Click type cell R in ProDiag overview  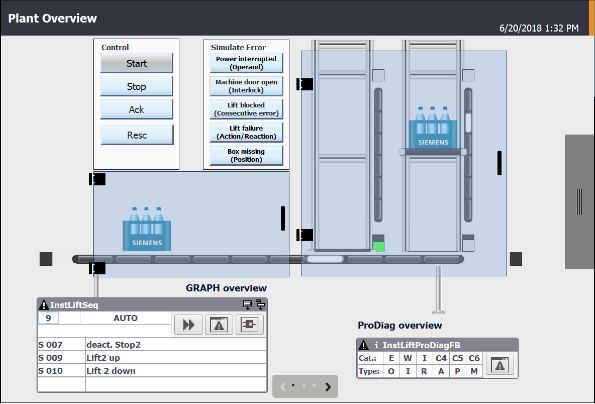(x=424, y=371)
